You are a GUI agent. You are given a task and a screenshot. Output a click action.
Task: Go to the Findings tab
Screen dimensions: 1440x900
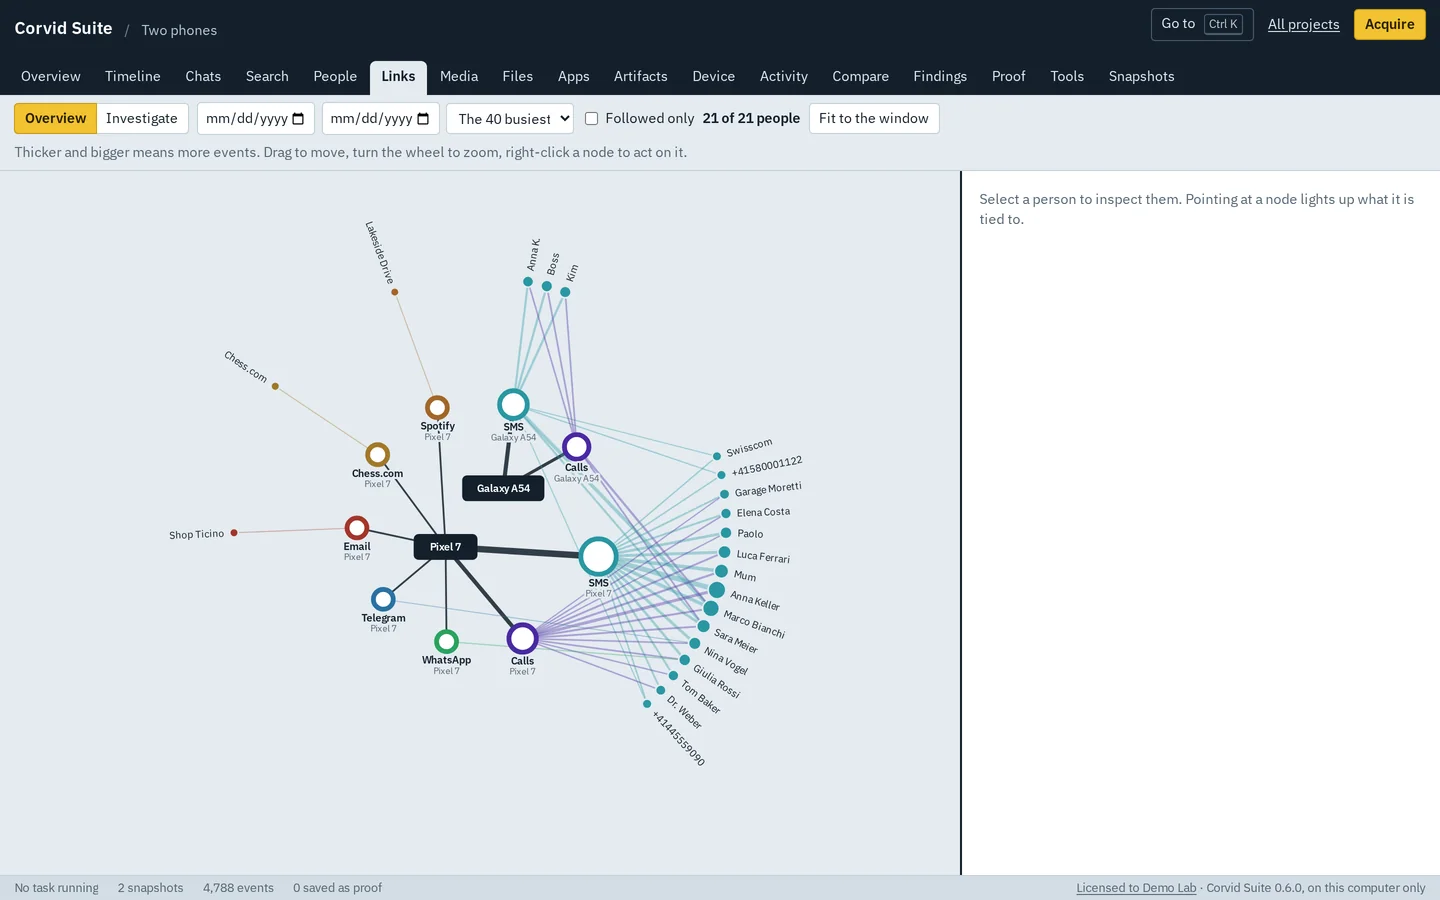point(940,76)
